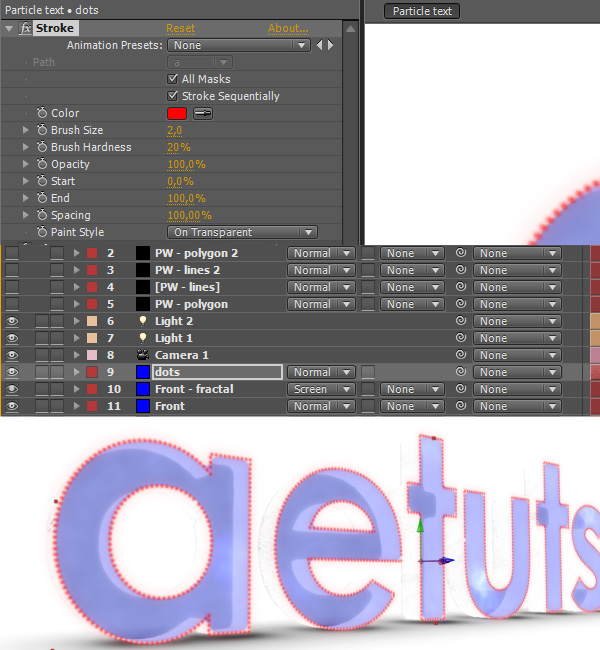Click the Brush Hardness stopwatch icon
This screenshot has height=650, width=600.
click(42, 147)
